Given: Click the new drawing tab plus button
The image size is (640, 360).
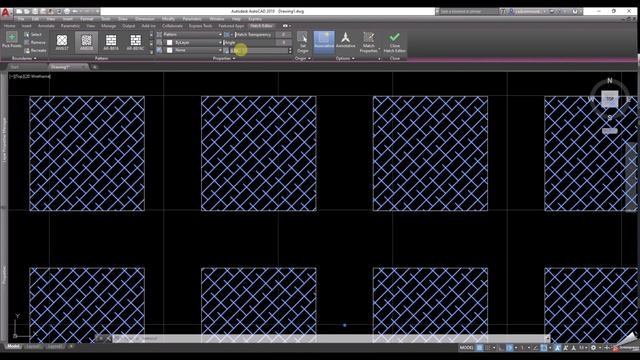Looking at the screenshot, I should click(95, 67).
